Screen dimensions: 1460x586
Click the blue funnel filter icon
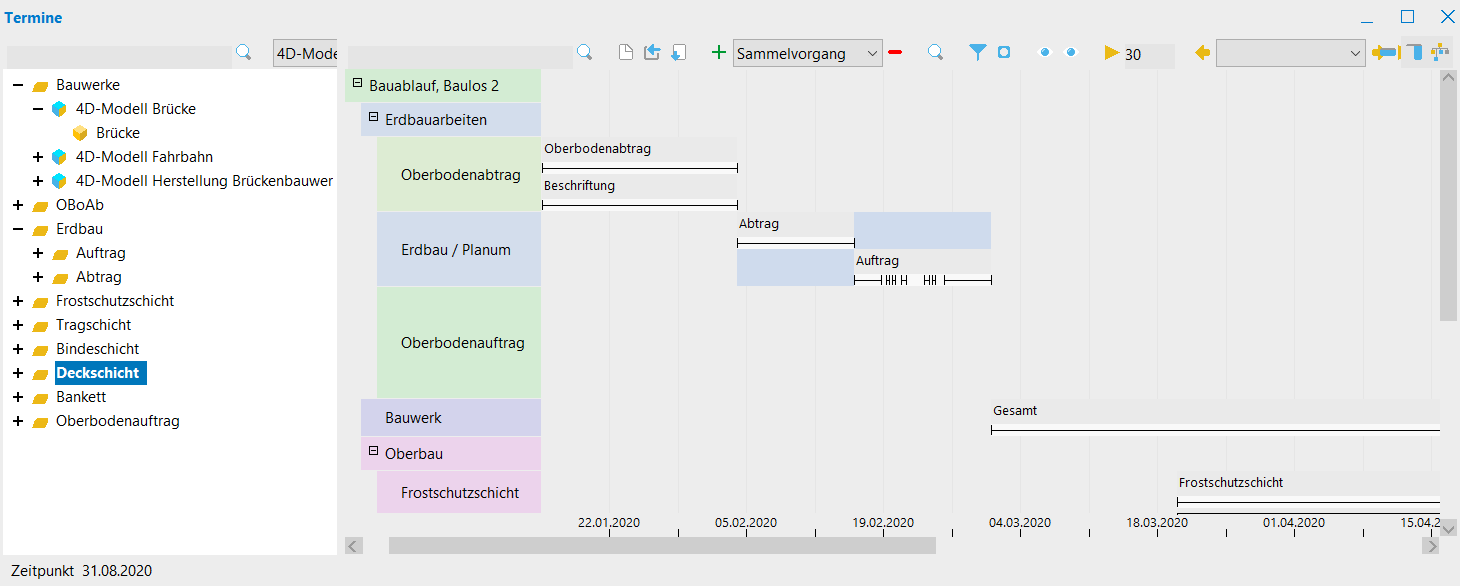coord(977,53)
